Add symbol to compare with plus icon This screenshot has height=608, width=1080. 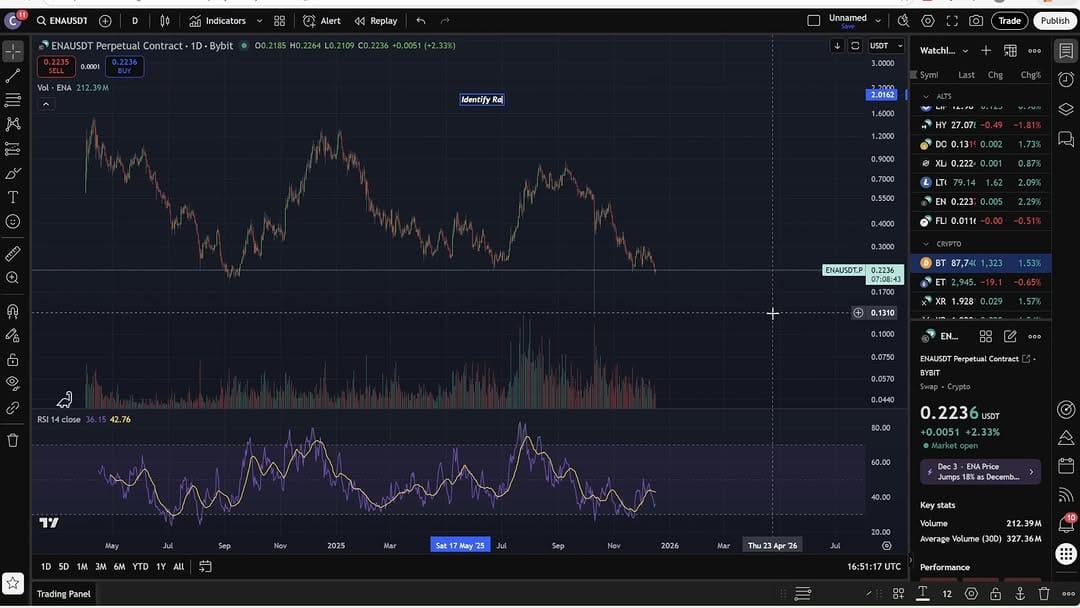click(x=105, y=21)
